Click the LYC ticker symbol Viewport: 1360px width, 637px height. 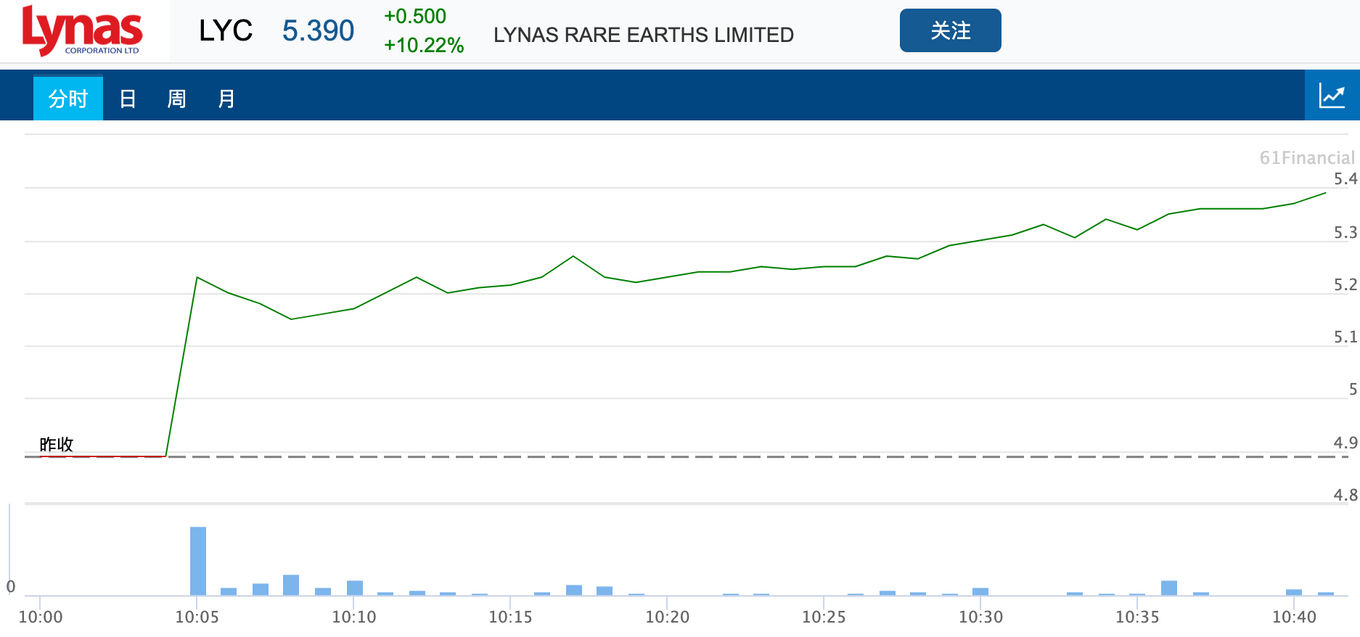click(226, 31)
